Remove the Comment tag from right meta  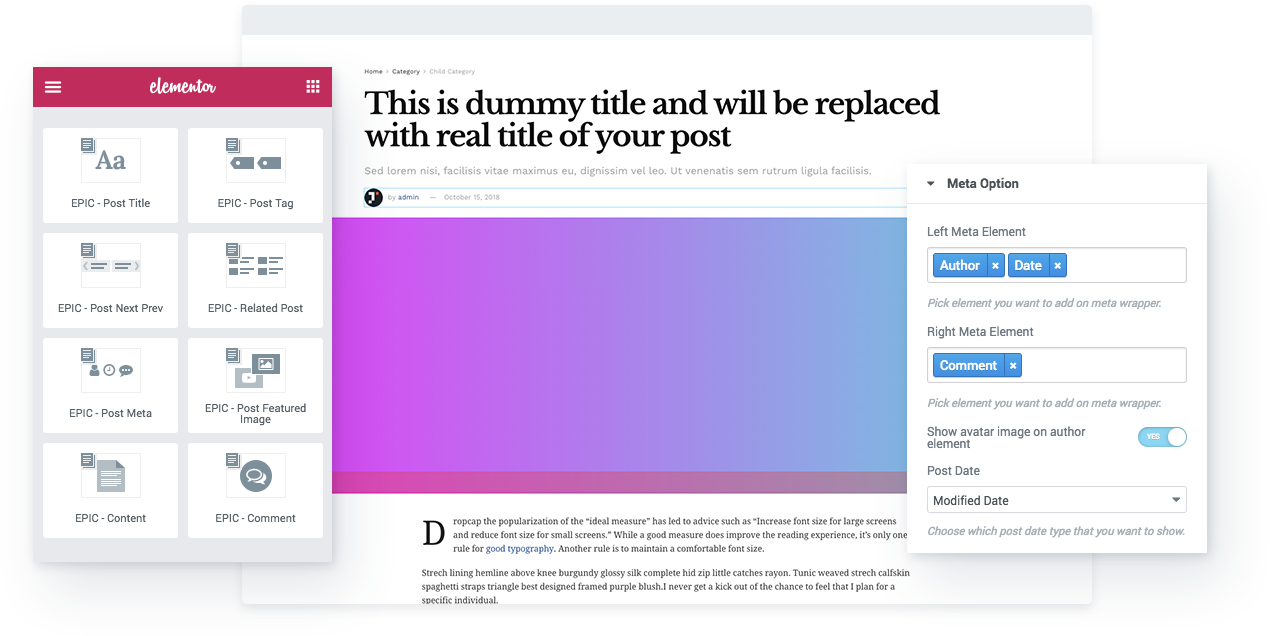pyautogui.click(x=1013, y=366)
